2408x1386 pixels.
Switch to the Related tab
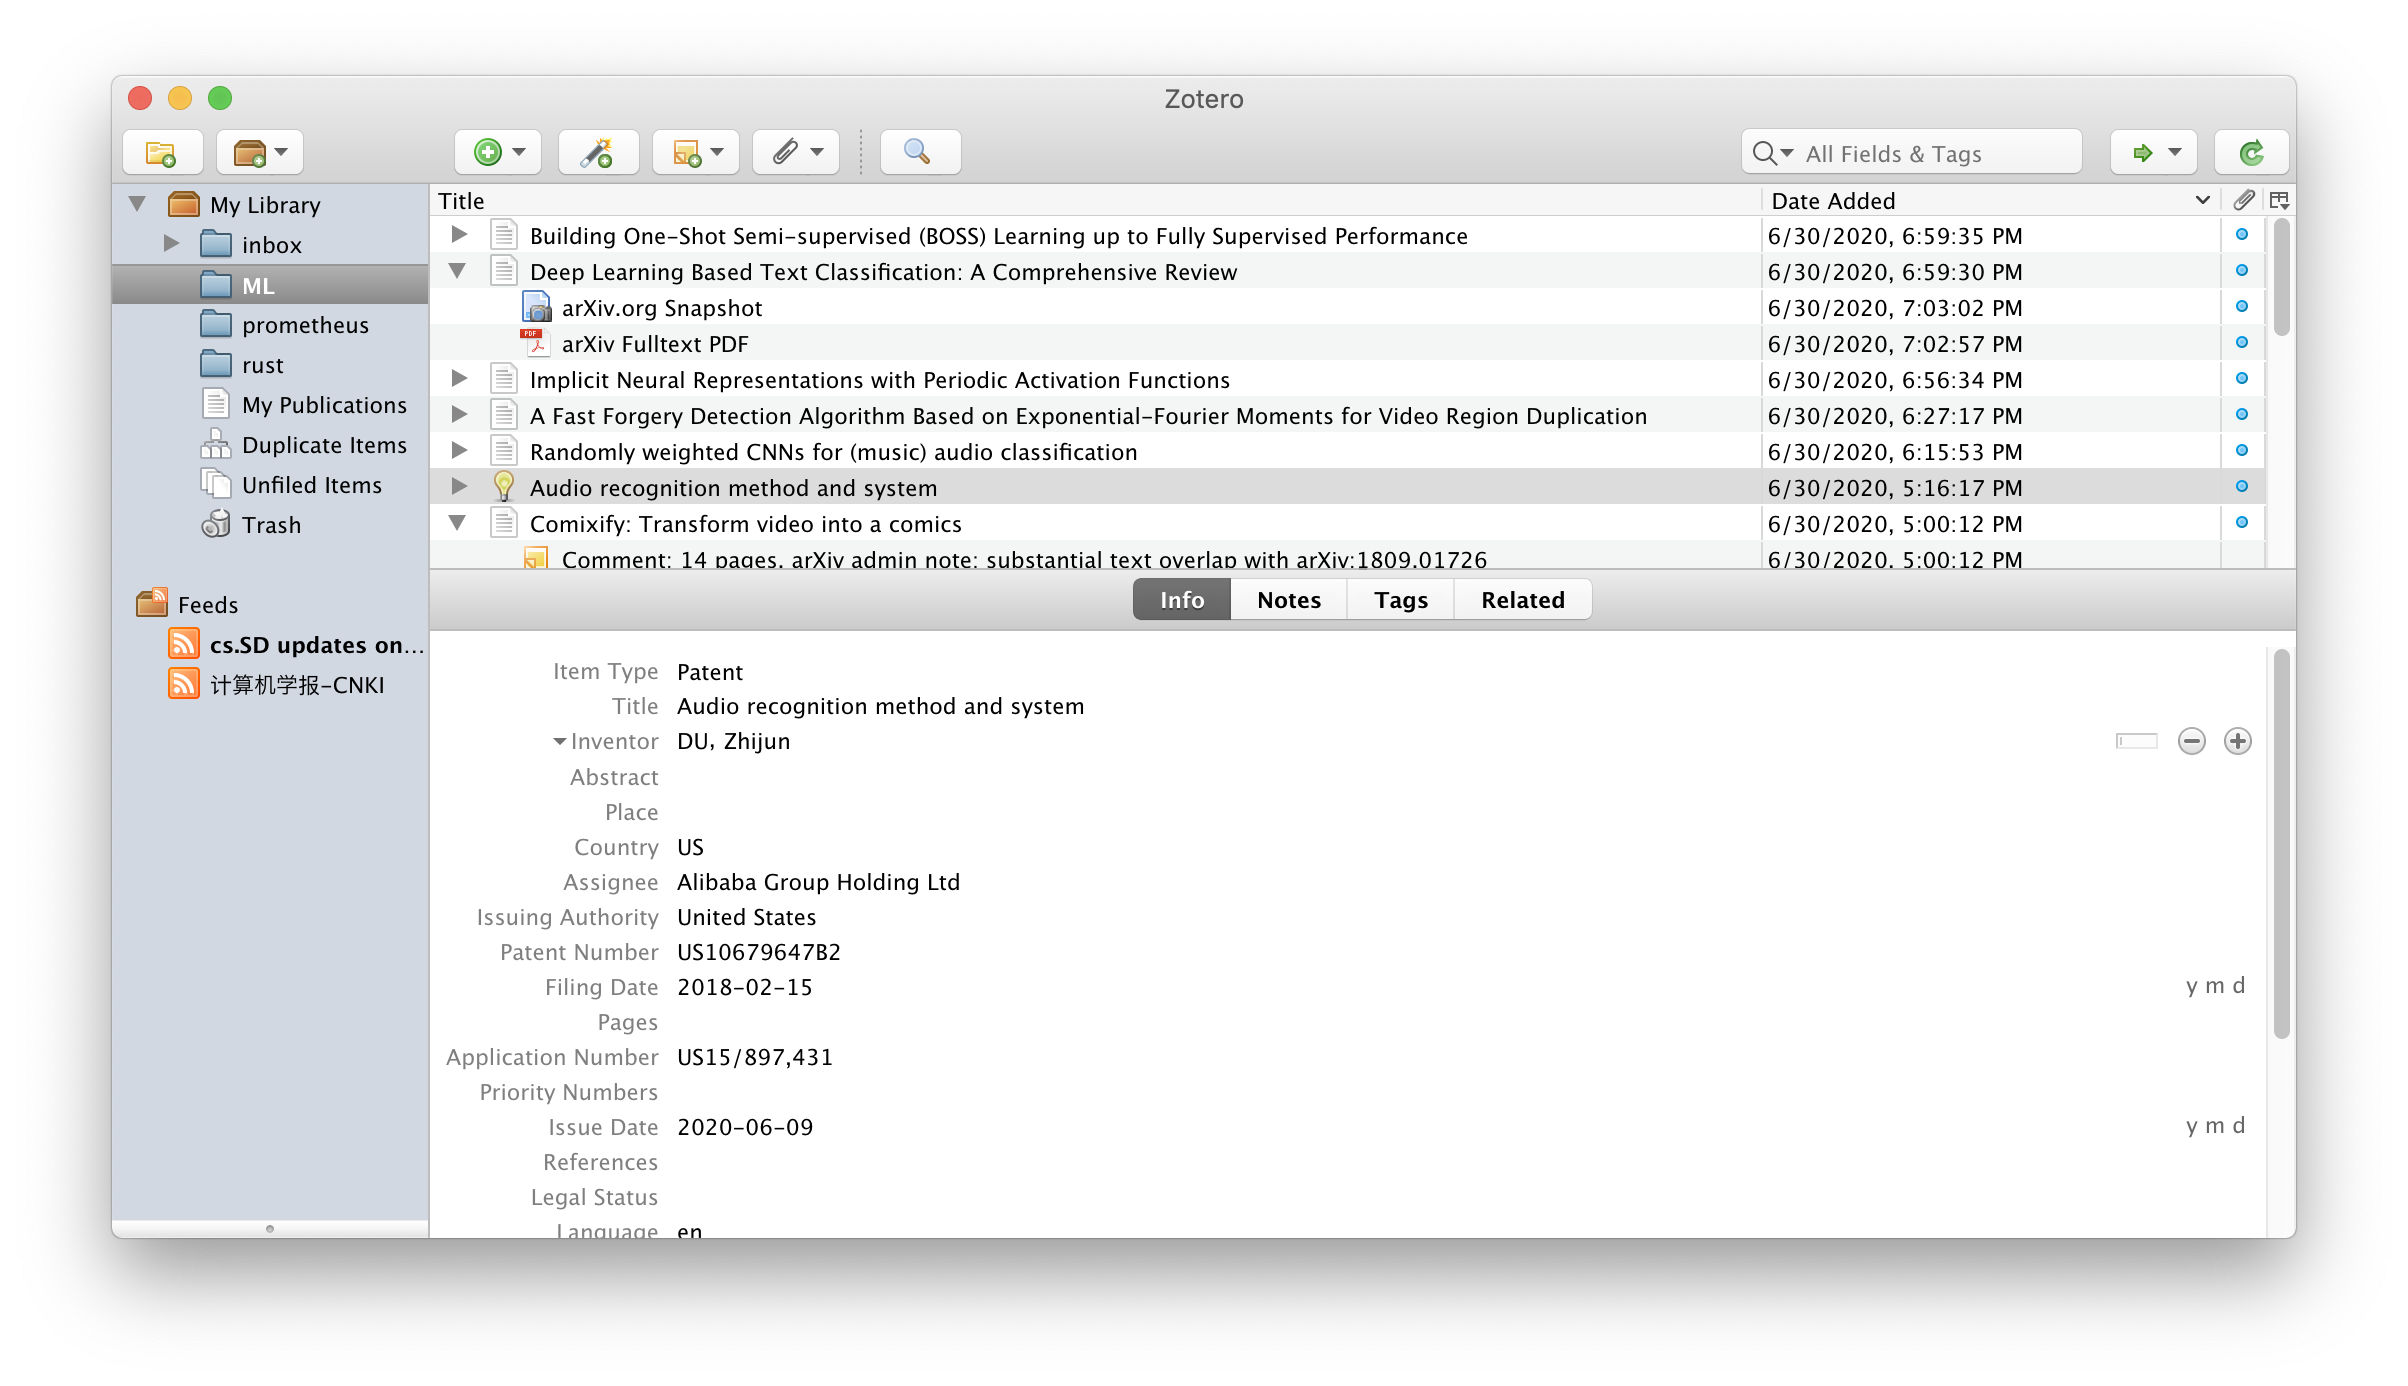1523,600
